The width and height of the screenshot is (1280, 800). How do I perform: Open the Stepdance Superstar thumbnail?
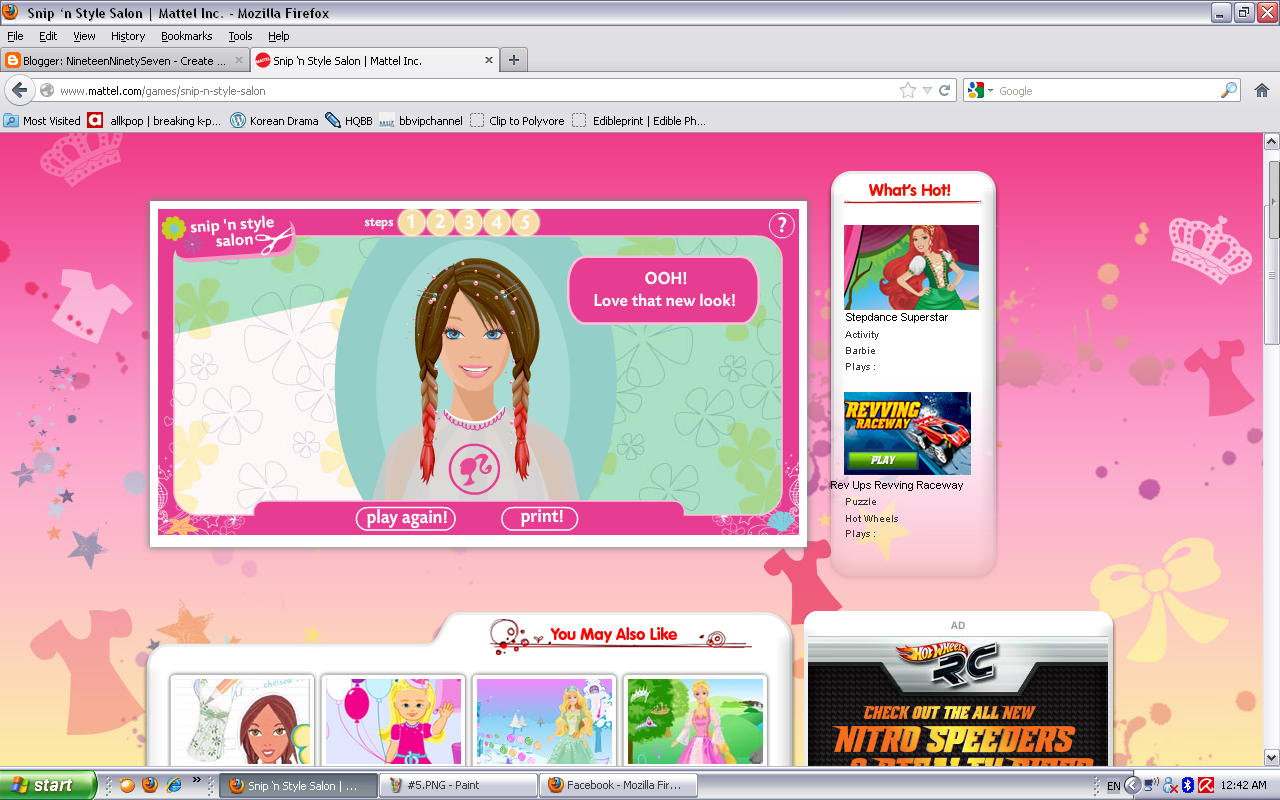pos(911,267)
